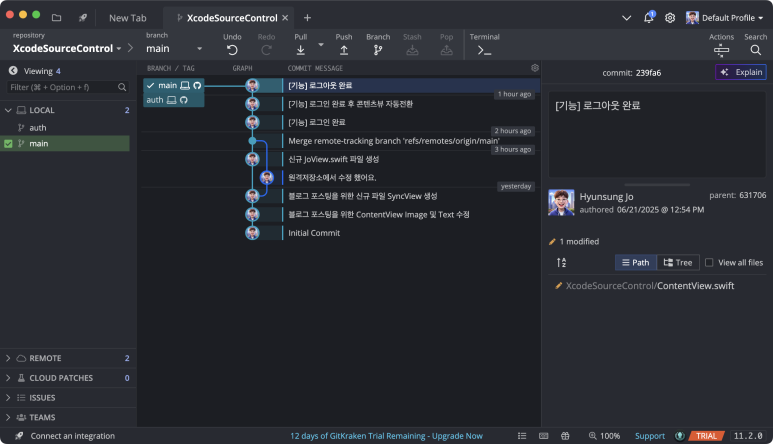773x444 pixels.
Task: Open the Support link
Action: tap(650, 436)
